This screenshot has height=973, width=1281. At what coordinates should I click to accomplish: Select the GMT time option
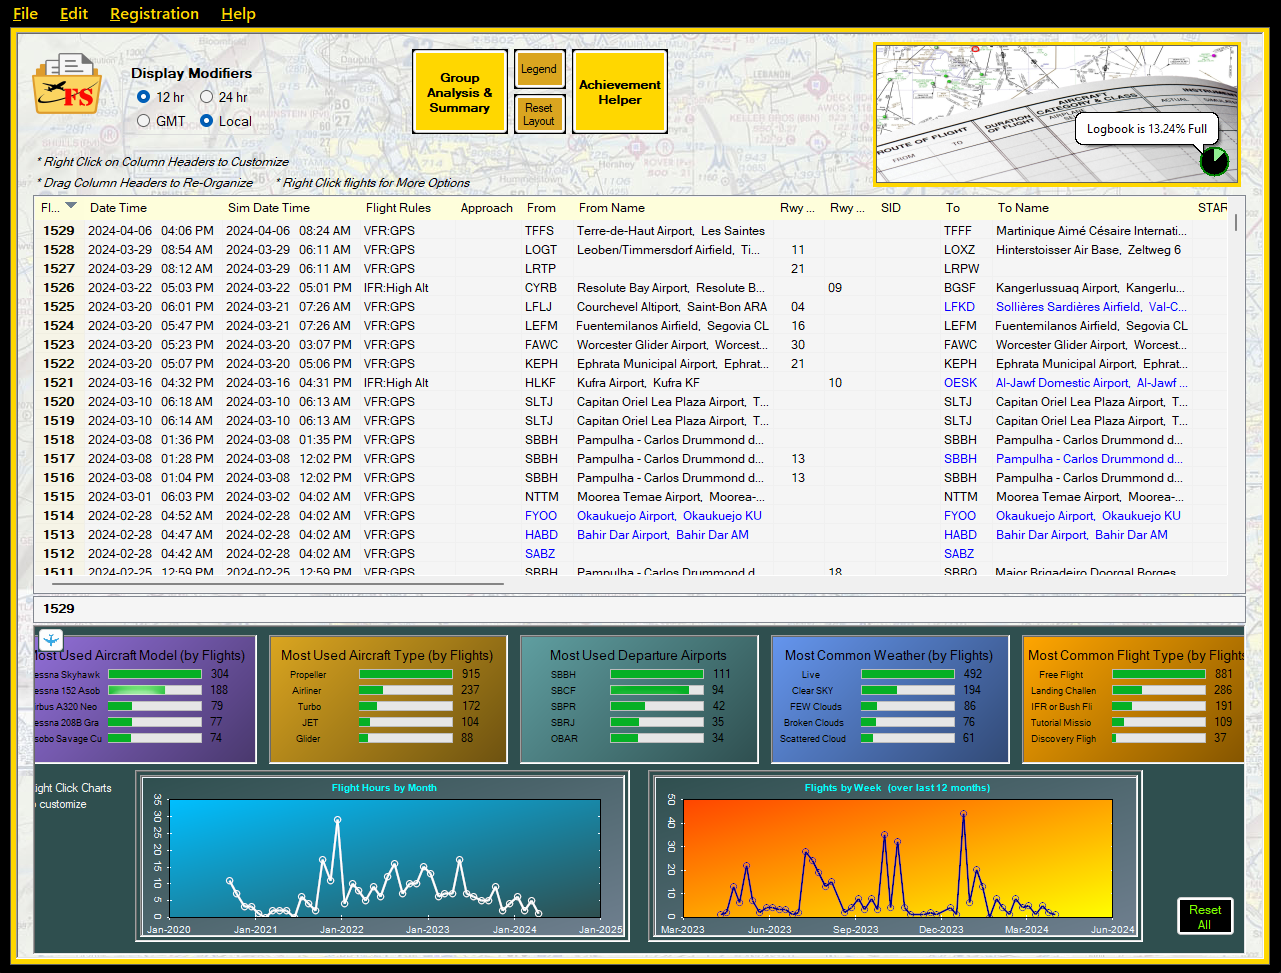click(x=144, y=121)
